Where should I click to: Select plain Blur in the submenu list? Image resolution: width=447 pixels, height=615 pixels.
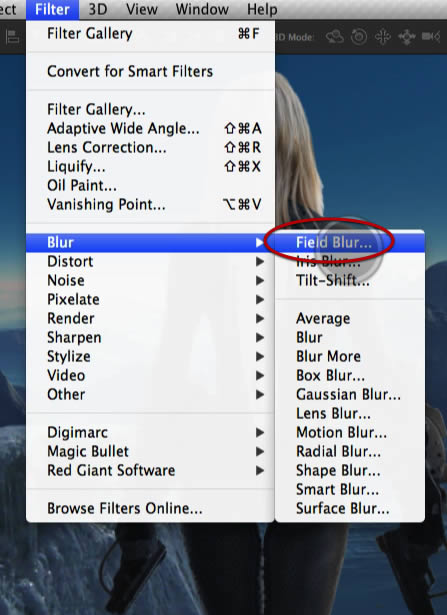(x=350, y=337)
